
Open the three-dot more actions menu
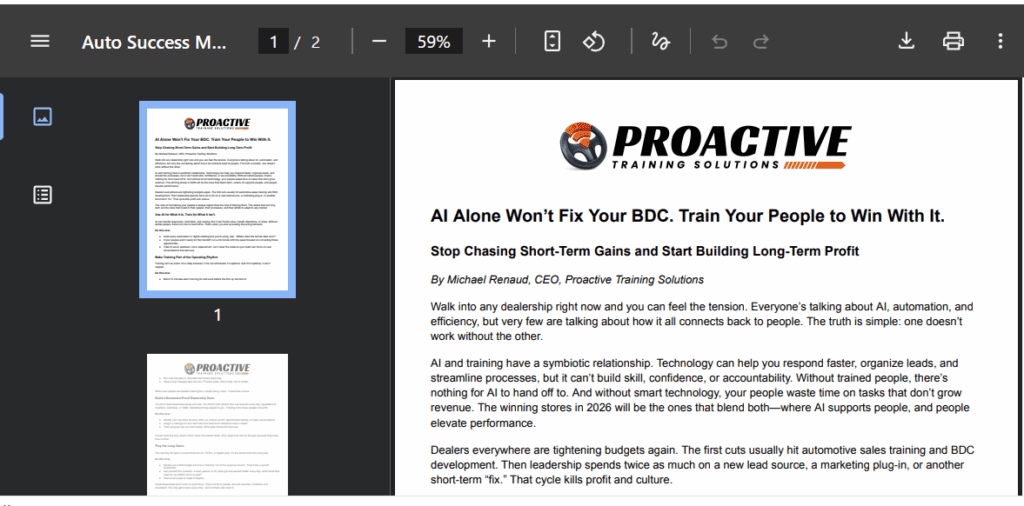click(999, 41)
